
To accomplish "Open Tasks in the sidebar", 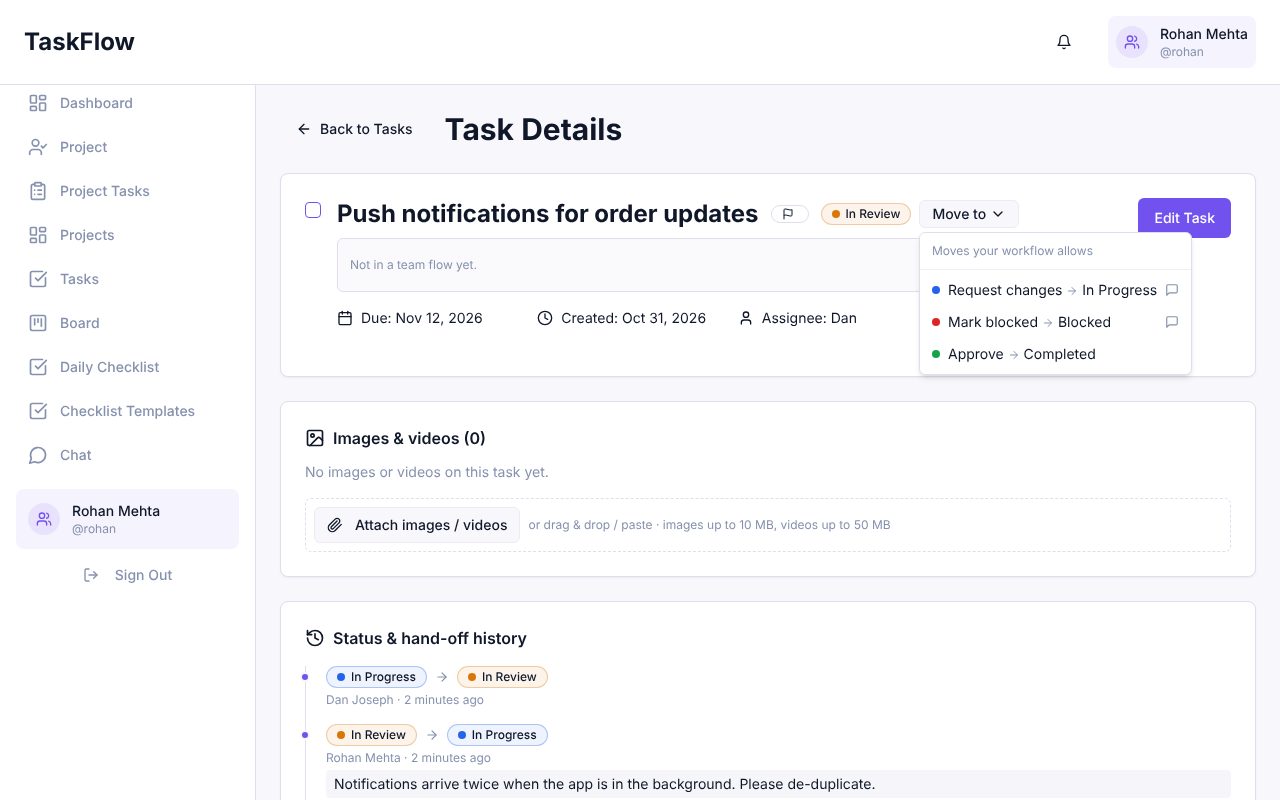I will [x=127, y=279].
